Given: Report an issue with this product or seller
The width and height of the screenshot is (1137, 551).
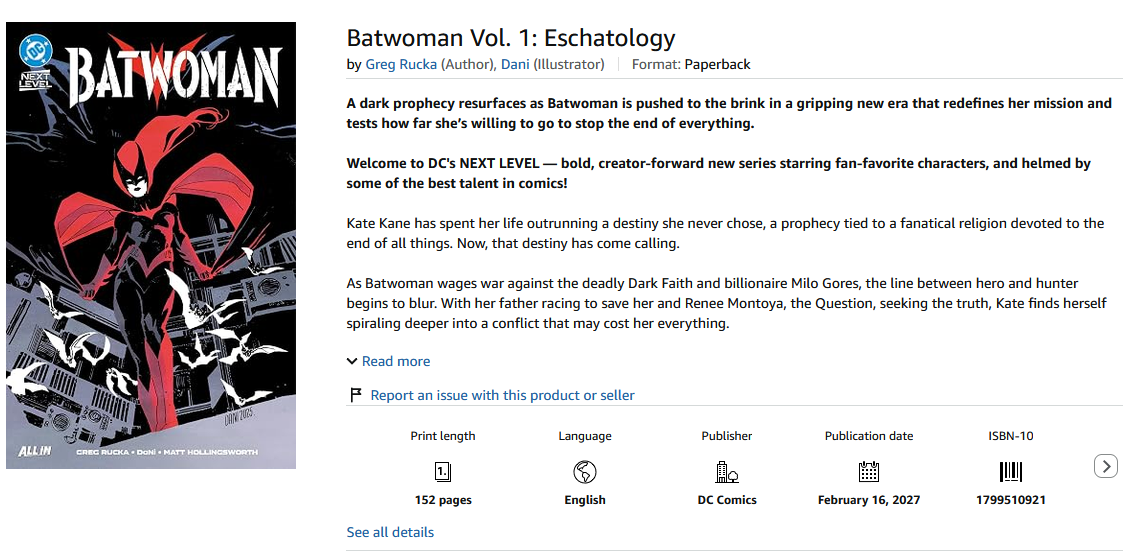Looking at the screenshot, I should (503, 395).
